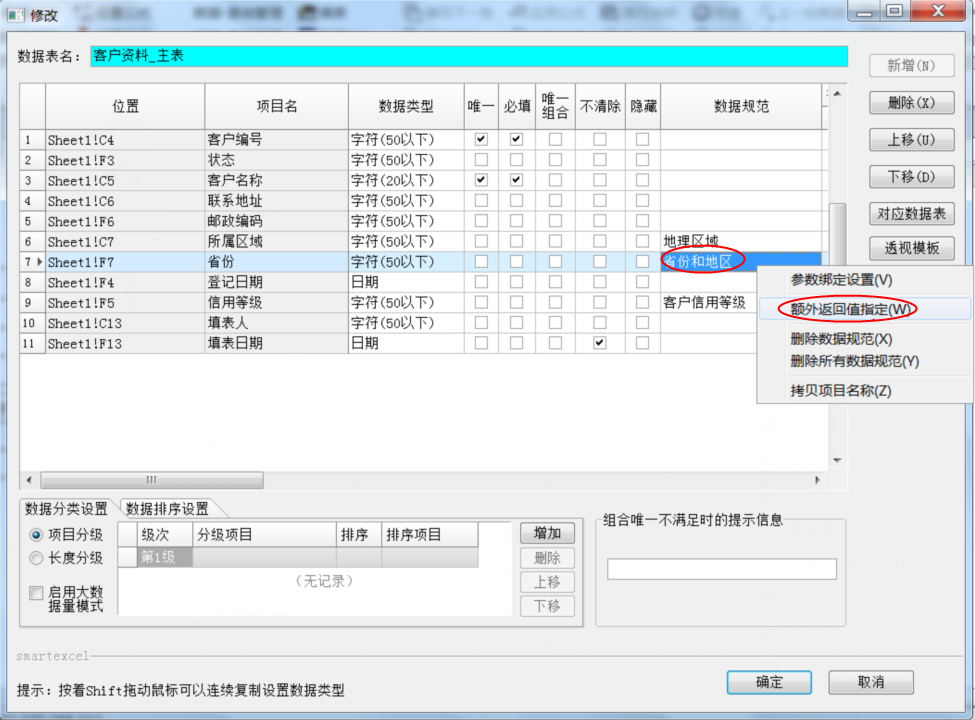
Task: Choose 额外返回值指定(W) from context menu
Action: (x=864, y=309)
